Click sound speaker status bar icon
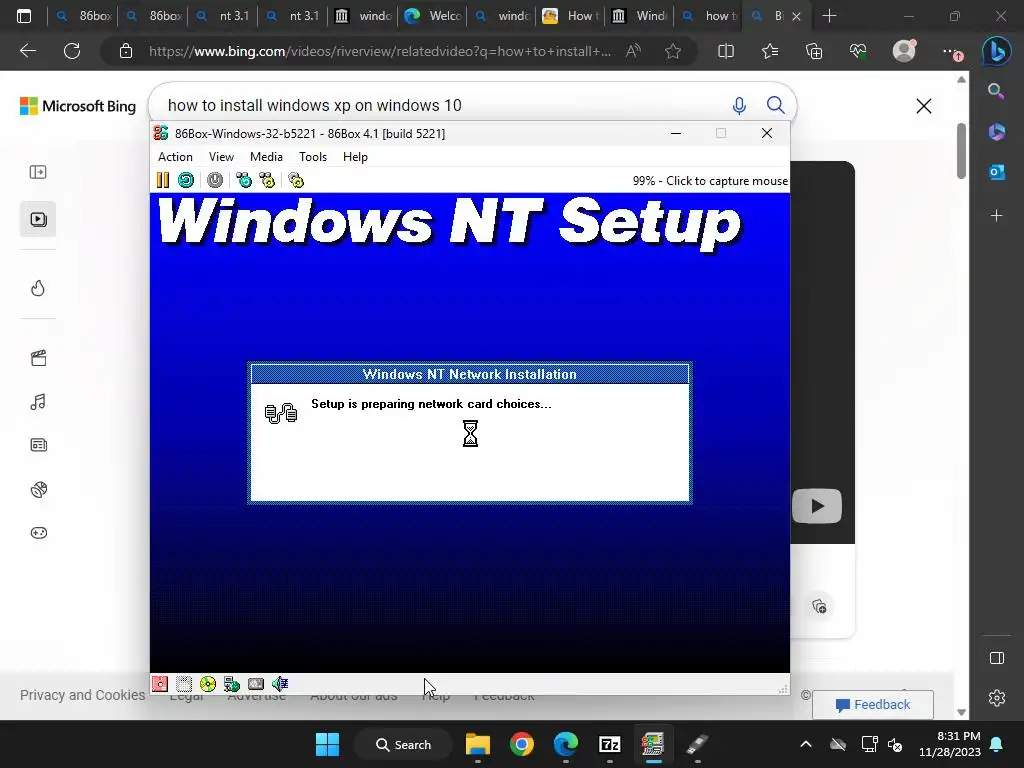The image size is (1024, 768). (280, 684)
